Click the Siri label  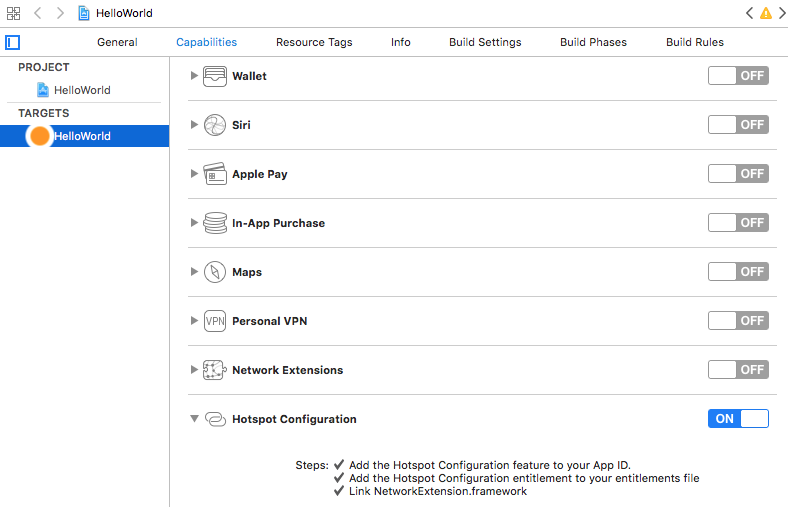(241, 125)
